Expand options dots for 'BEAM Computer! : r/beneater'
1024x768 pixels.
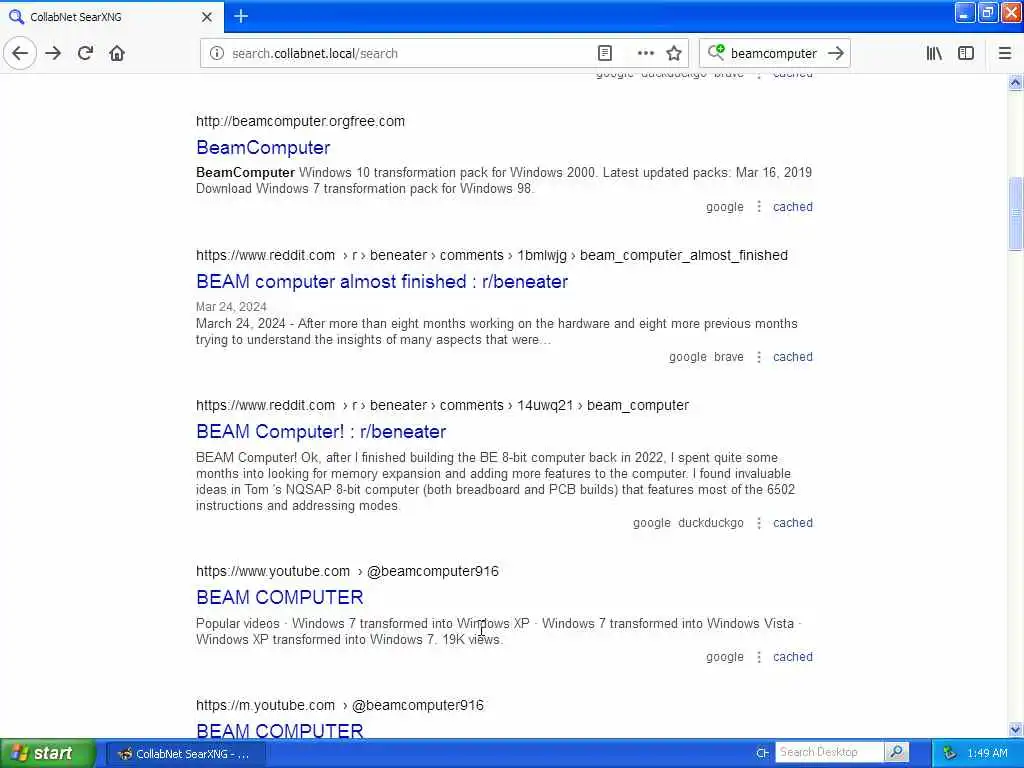[x=759, y=523]
